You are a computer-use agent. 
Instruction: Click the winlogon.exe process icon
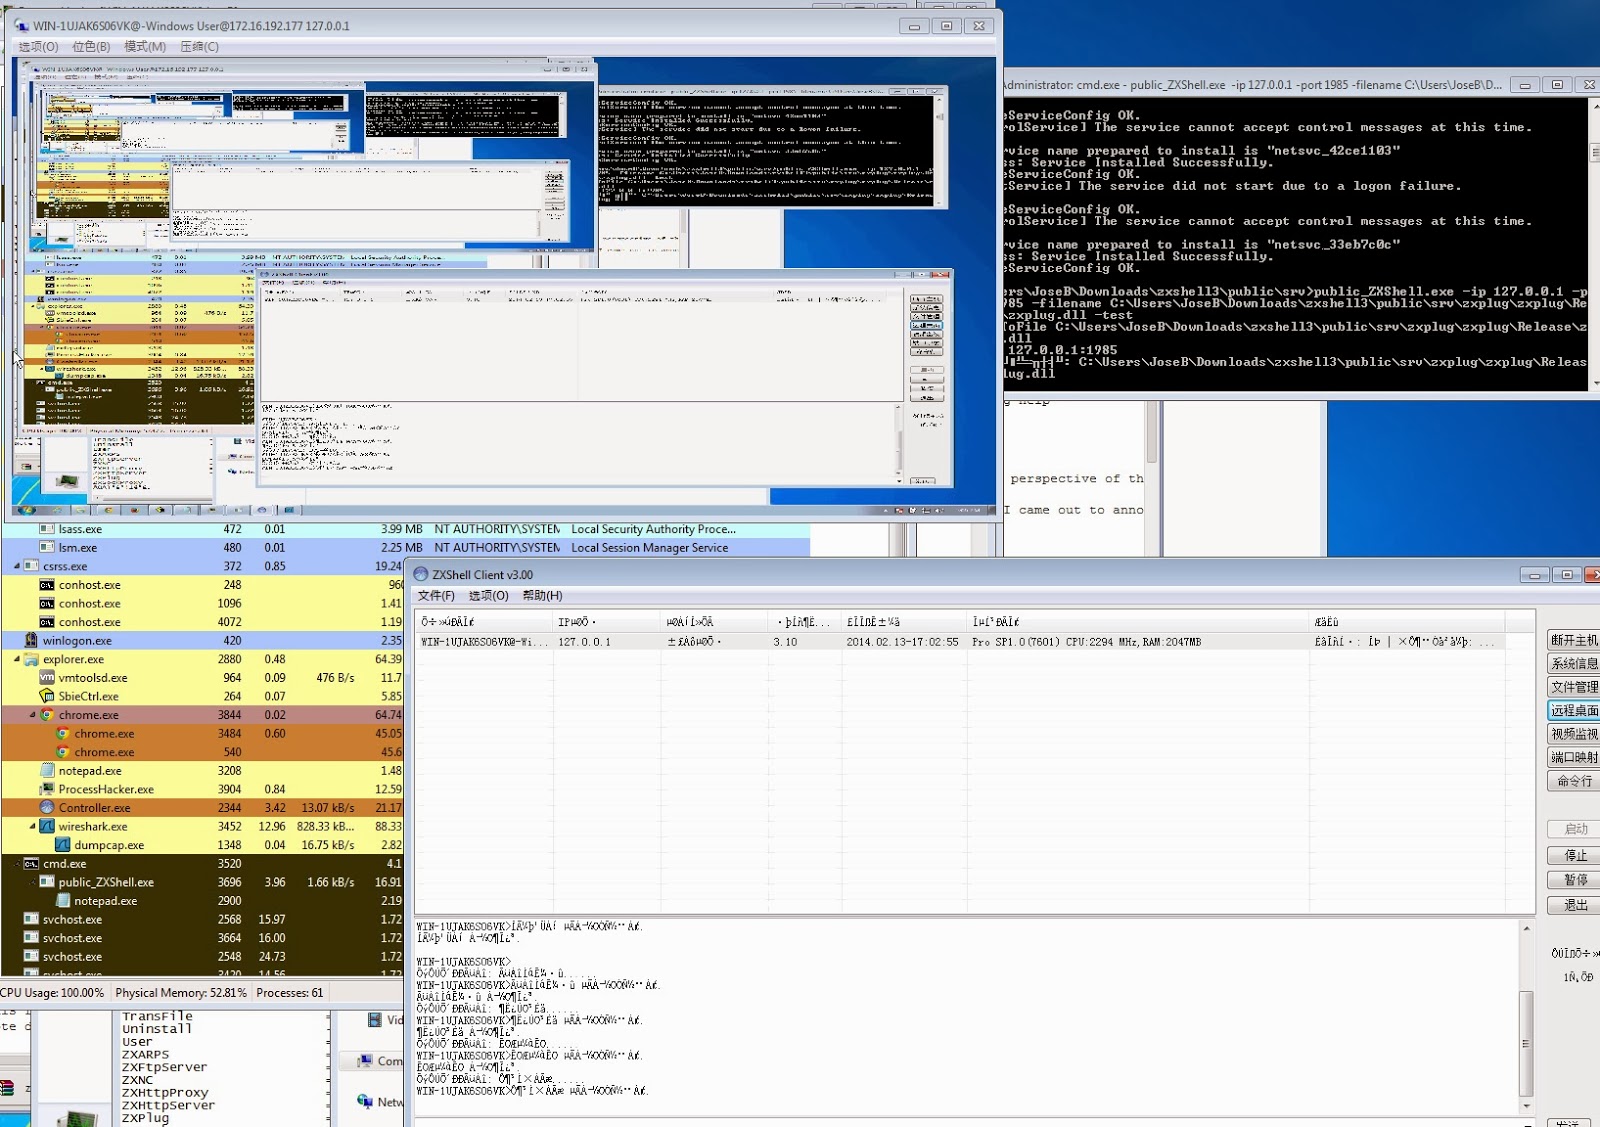point(31,641)
